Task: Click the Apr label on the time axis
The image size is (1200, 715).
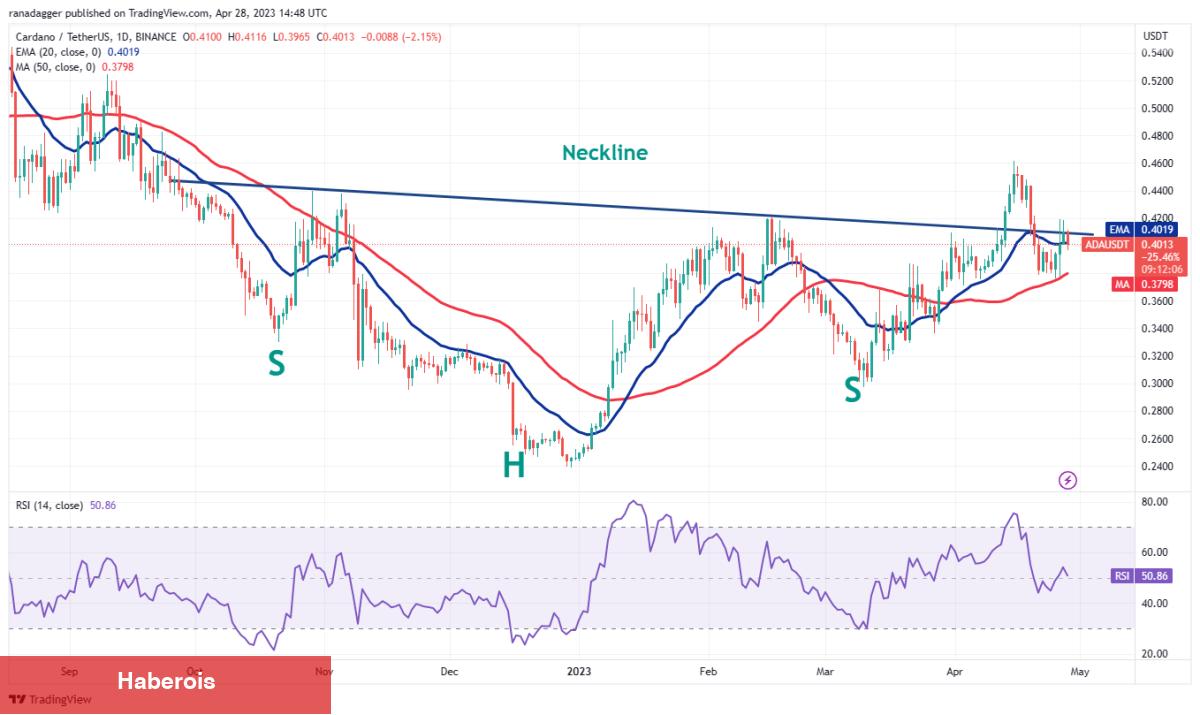Action: click(x=954, y=674)
